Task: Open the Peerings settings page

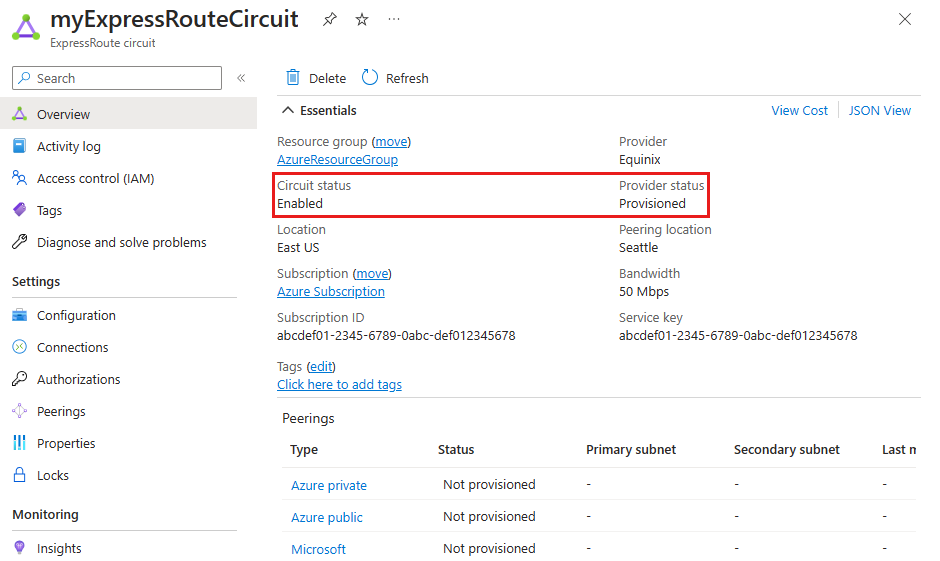Action: pyautogui.click(x=61, y=411)
